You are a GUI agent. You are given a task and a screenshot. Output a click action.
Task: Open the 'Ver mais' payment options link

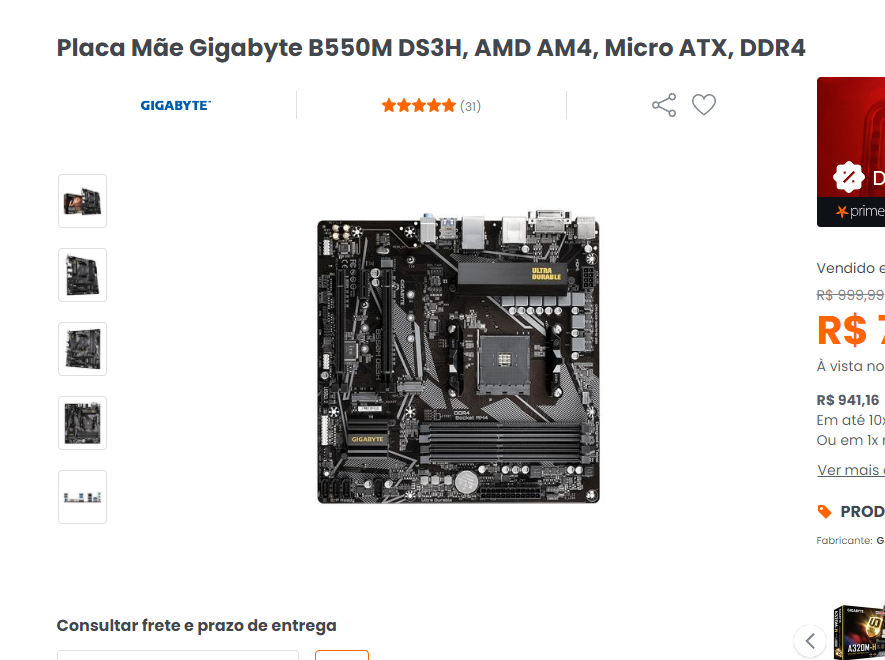851,470
